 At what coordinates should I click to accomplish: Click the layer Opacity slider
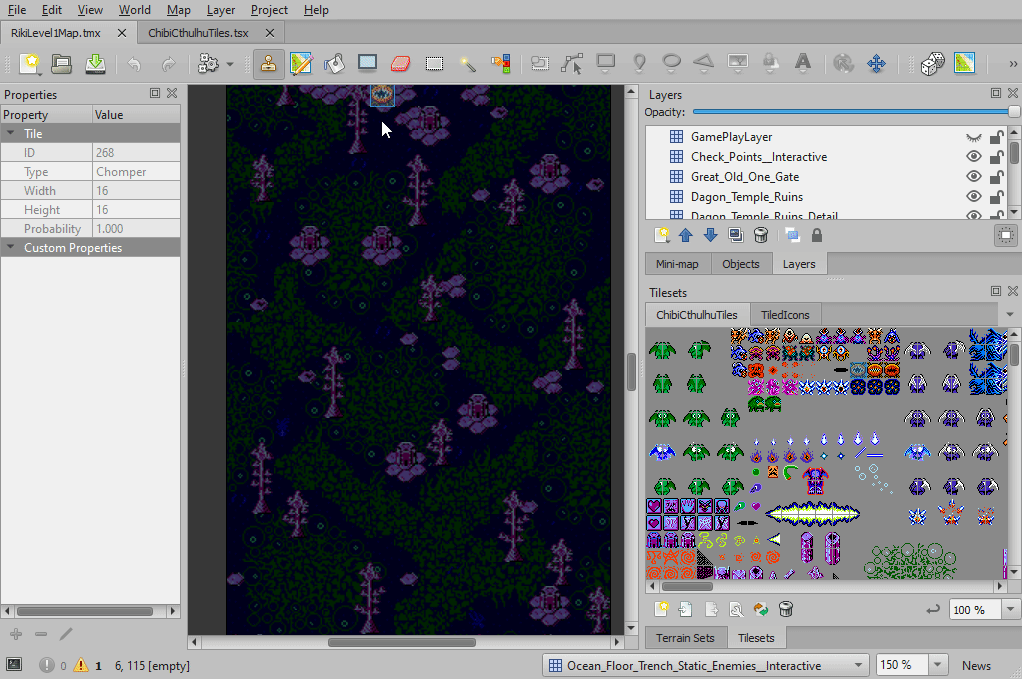pos(850,112)
